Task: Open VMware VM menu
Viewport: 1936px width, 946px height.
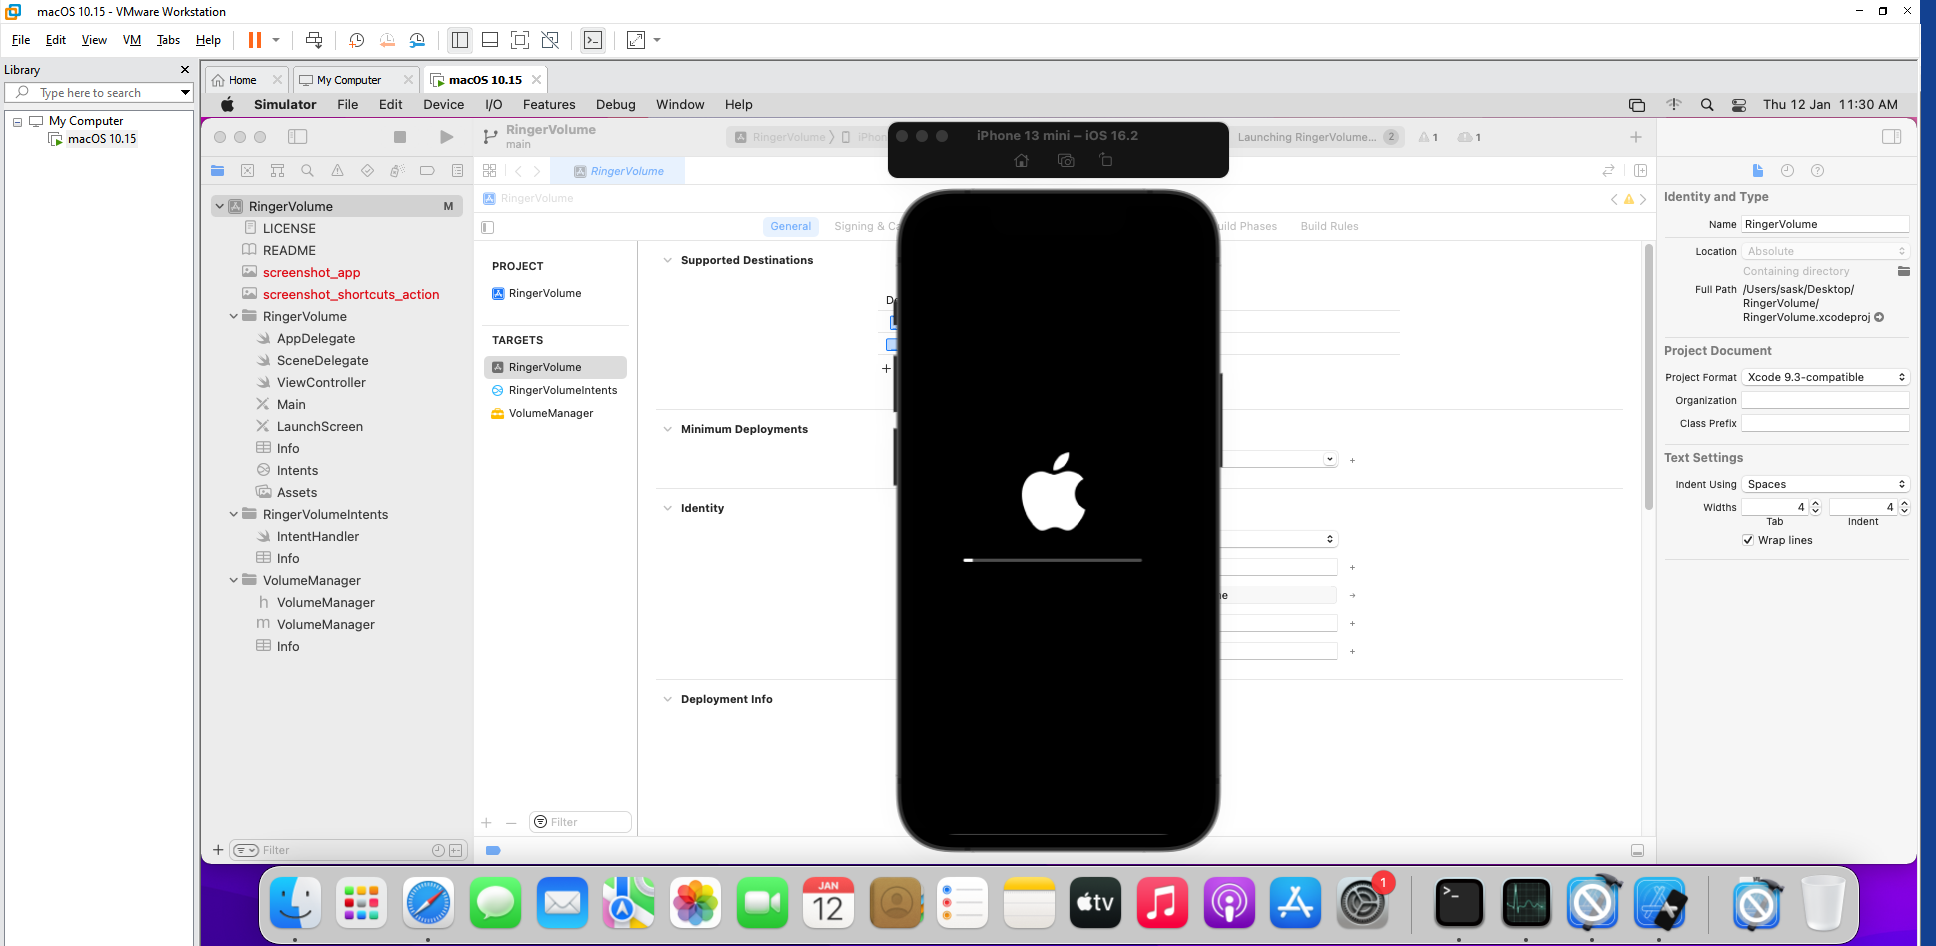Action: 132,40
